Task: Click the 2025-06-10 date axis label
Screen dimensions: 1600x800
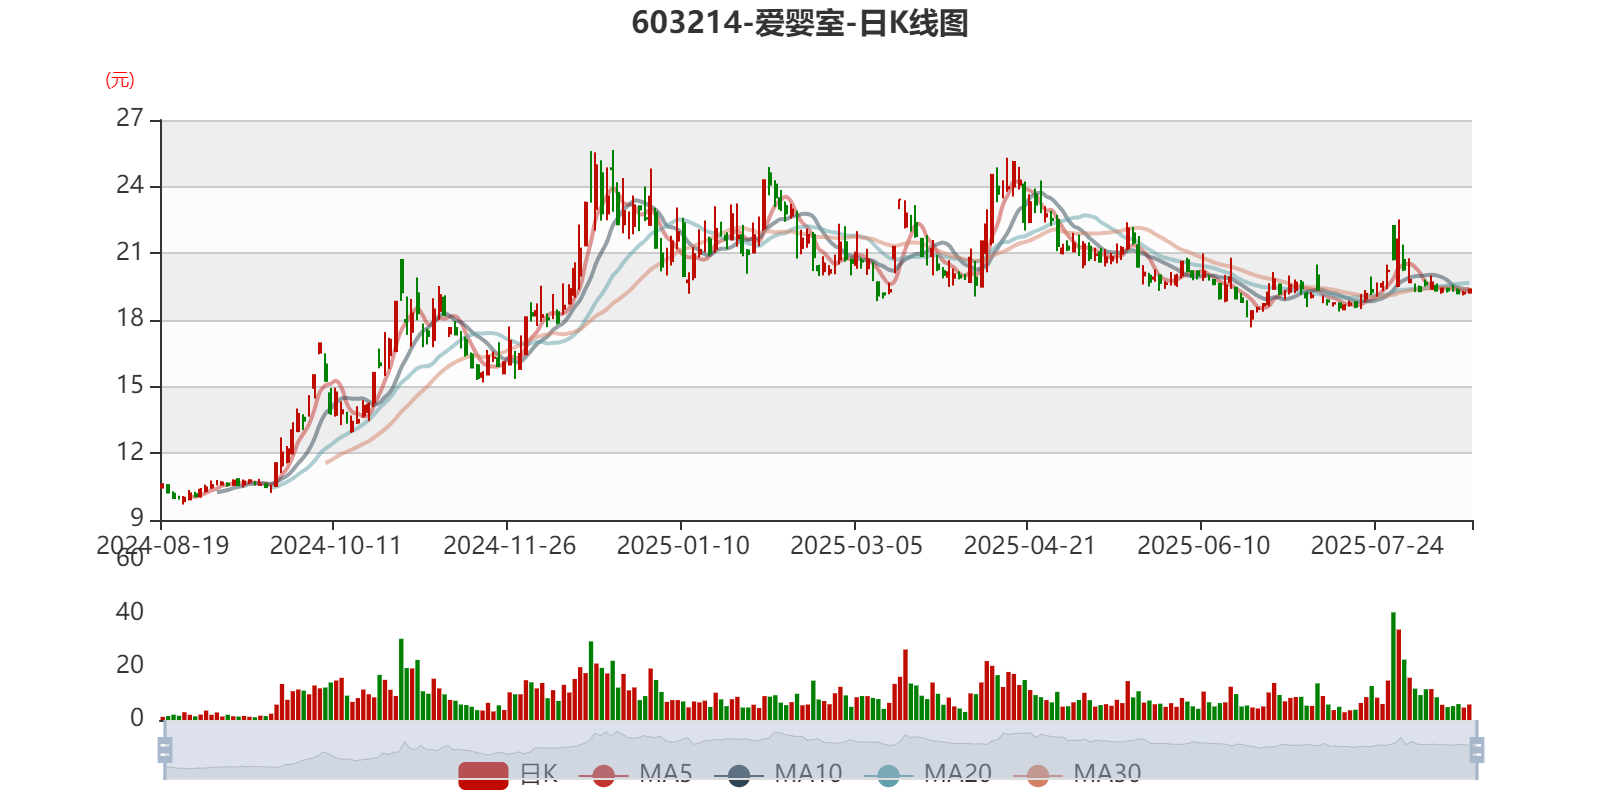Action: pyautogui.click(x=1203, y=545)
